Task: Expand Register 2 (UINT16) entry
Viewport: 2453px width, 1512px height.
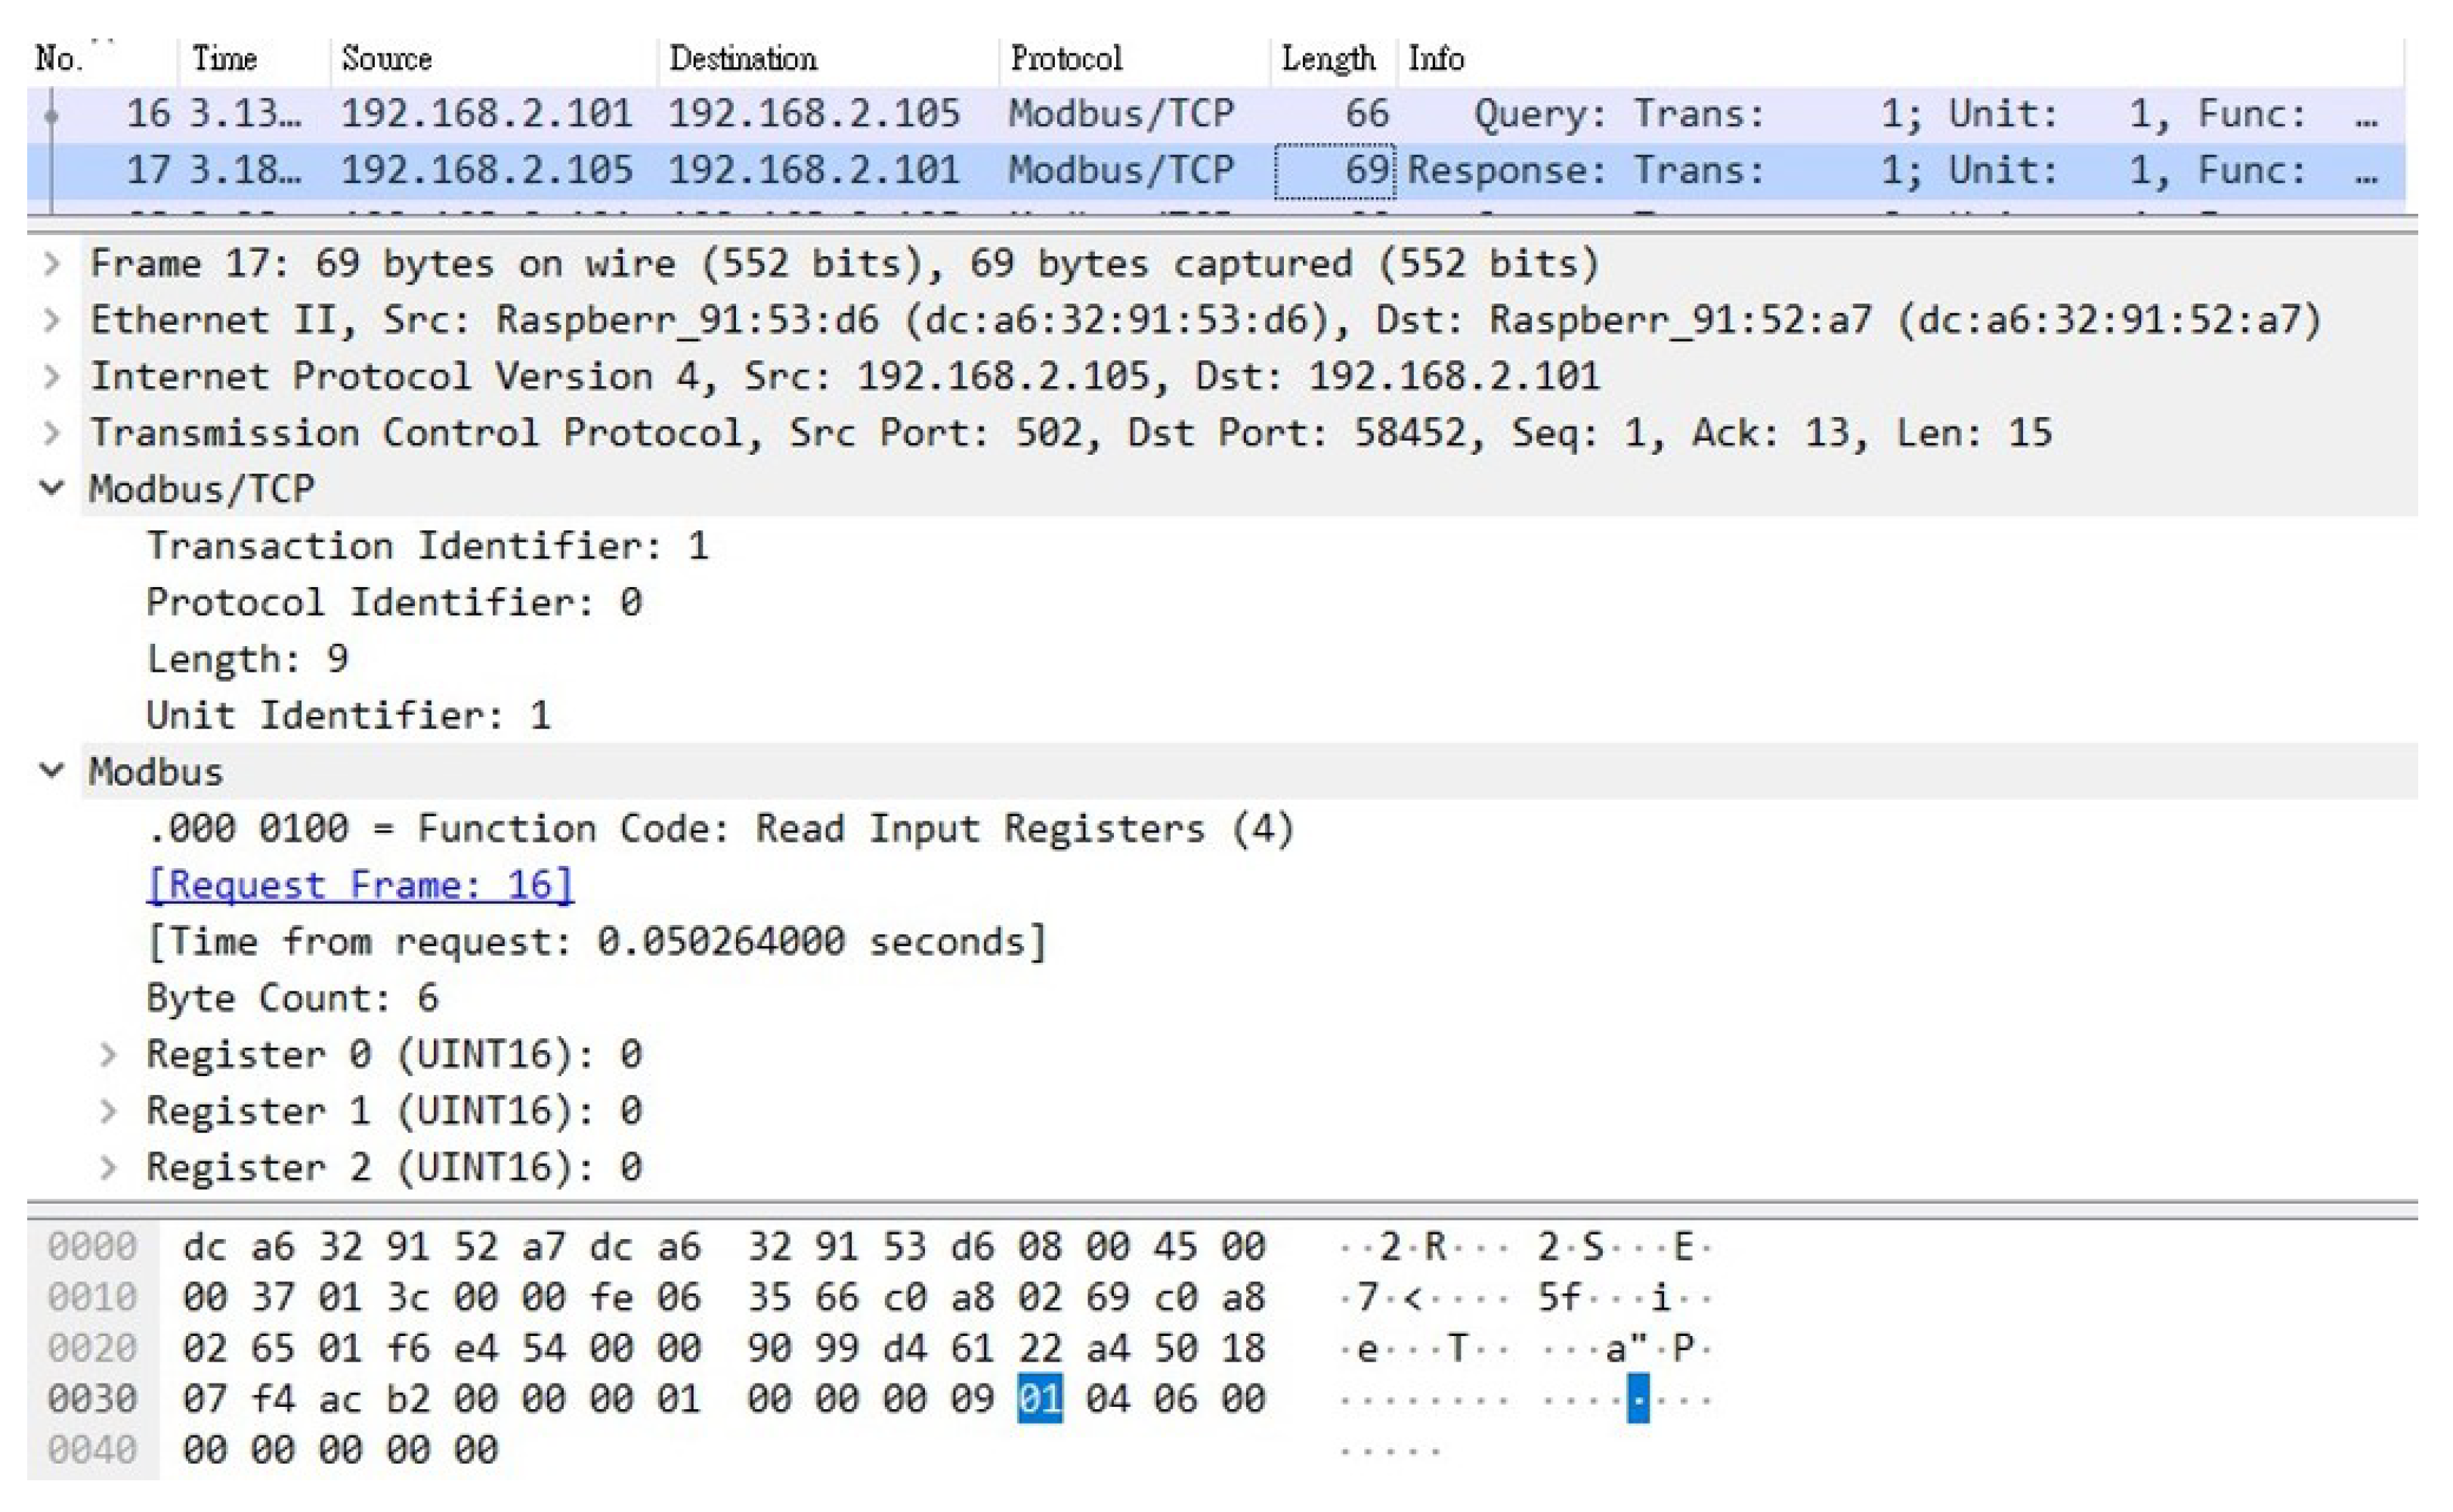Action: tap(109, 1168)
